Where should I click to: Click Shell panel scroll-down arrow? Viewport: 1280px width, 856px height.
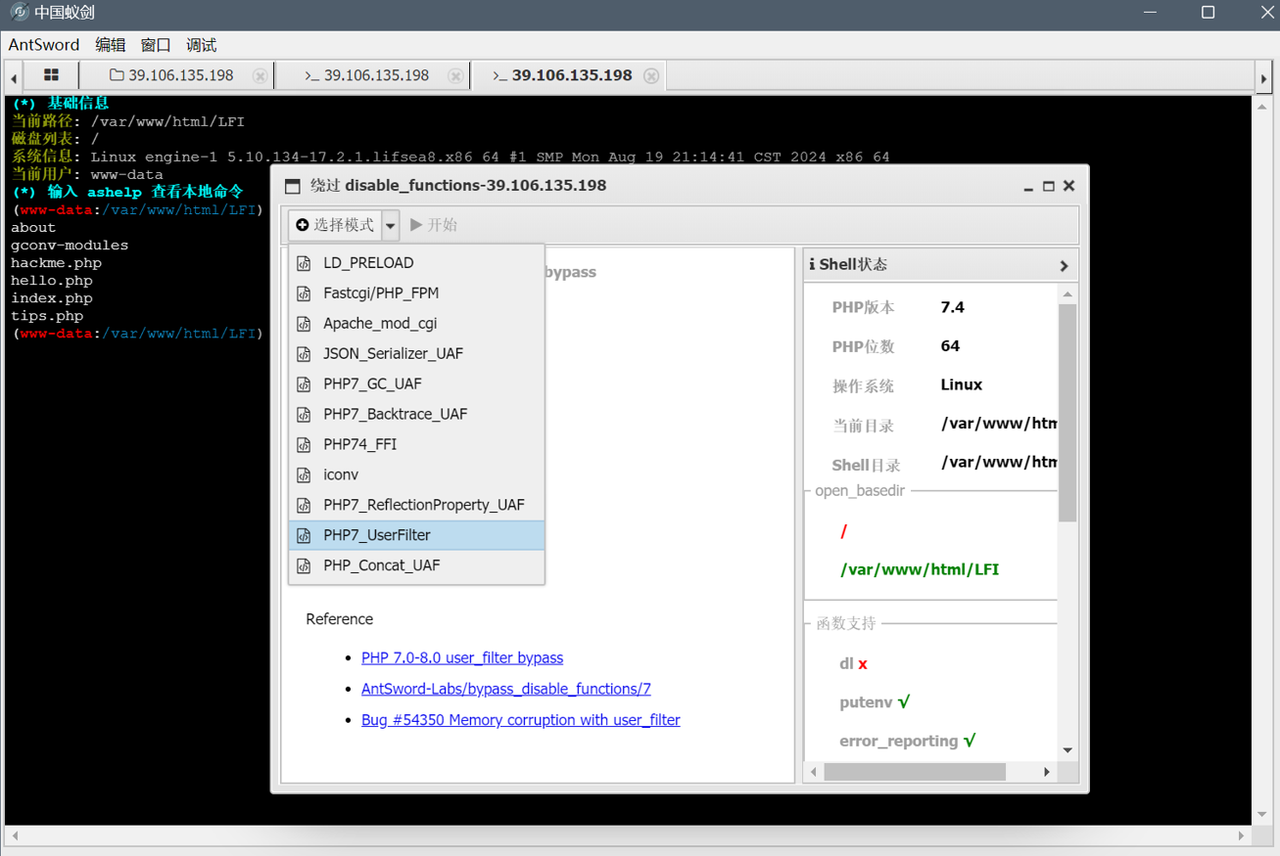(1067, 751)
